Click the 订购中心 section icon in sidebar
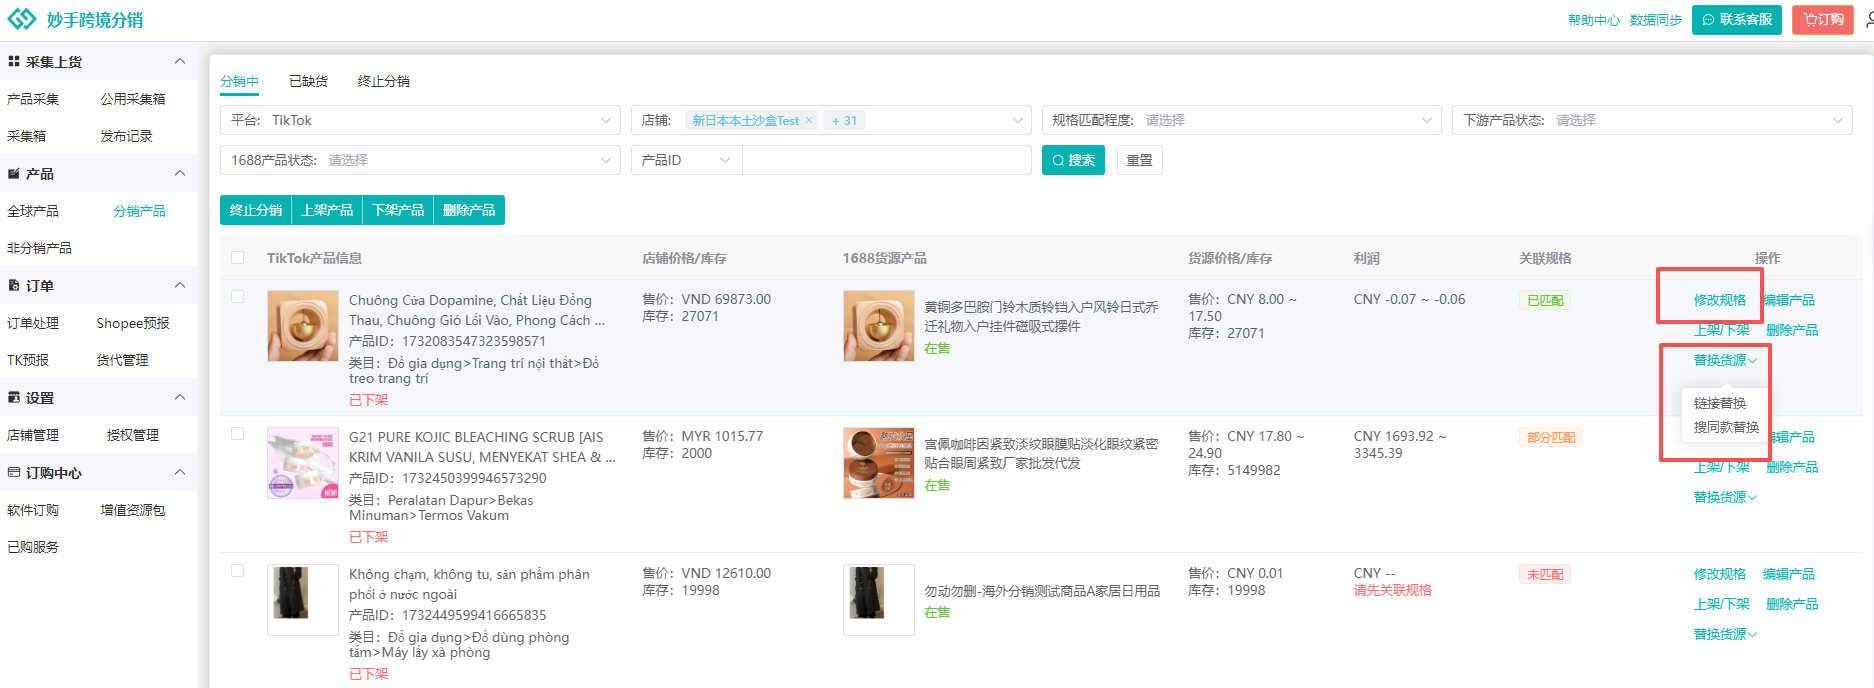Screen dimensions: 1874x688 click(x=14, y=472)
